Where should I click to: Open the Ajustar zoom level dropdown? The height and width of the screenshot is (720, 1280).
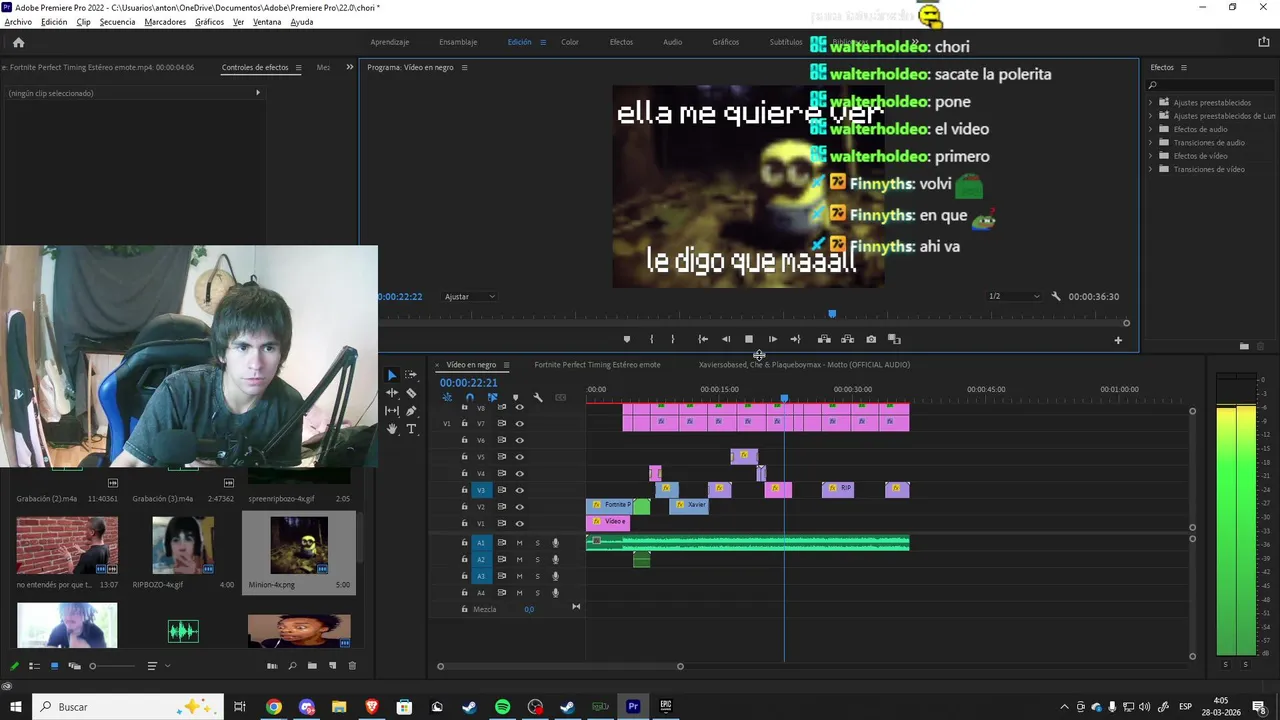(x=470, y=296)
